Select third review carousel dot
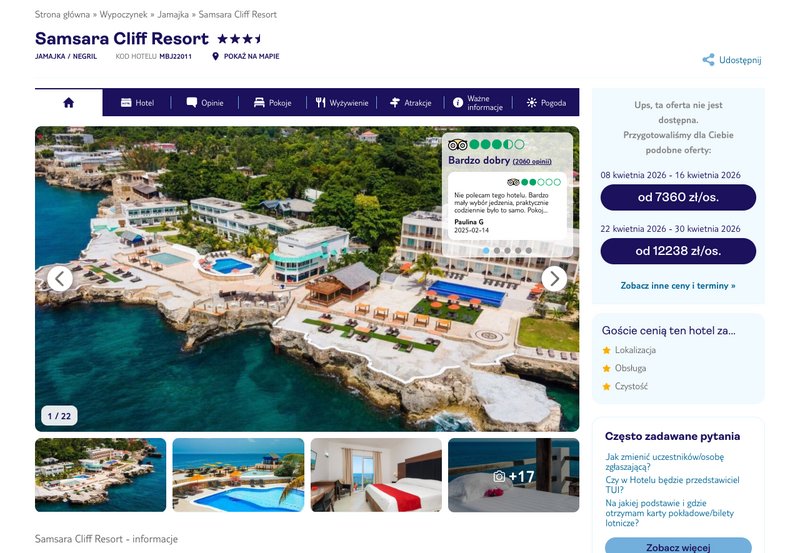This screenshot has width=800, height=553. coord(507,250)
